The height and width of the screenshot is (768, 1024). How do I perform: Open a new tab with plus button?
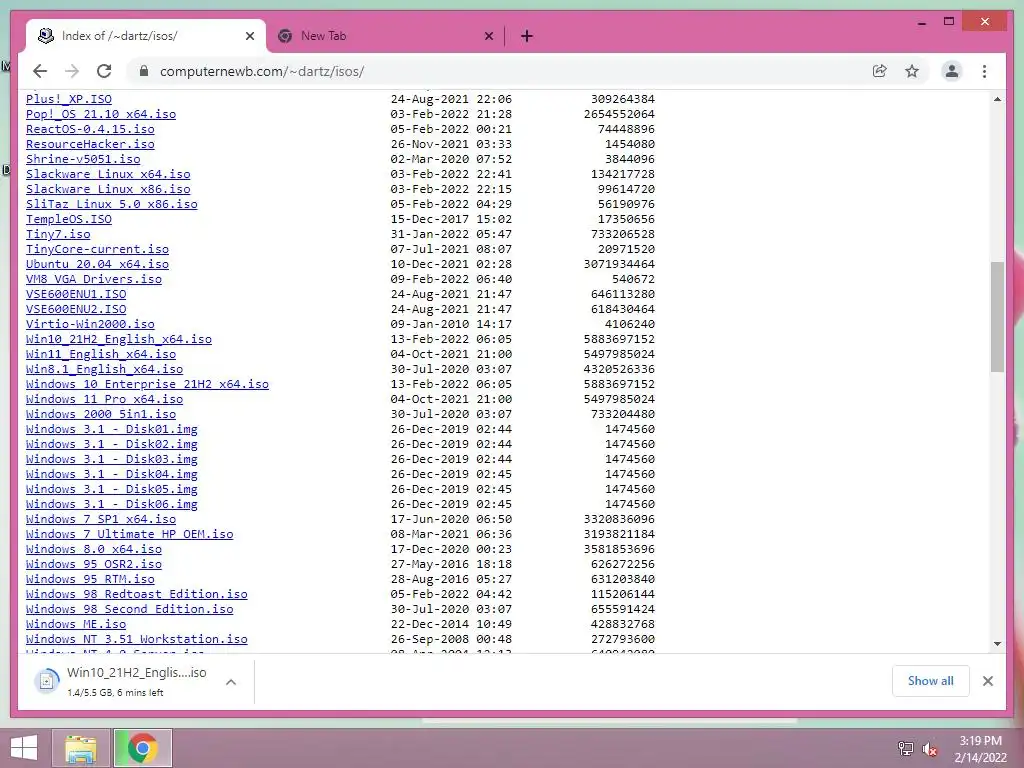click(x=526, y=36)
